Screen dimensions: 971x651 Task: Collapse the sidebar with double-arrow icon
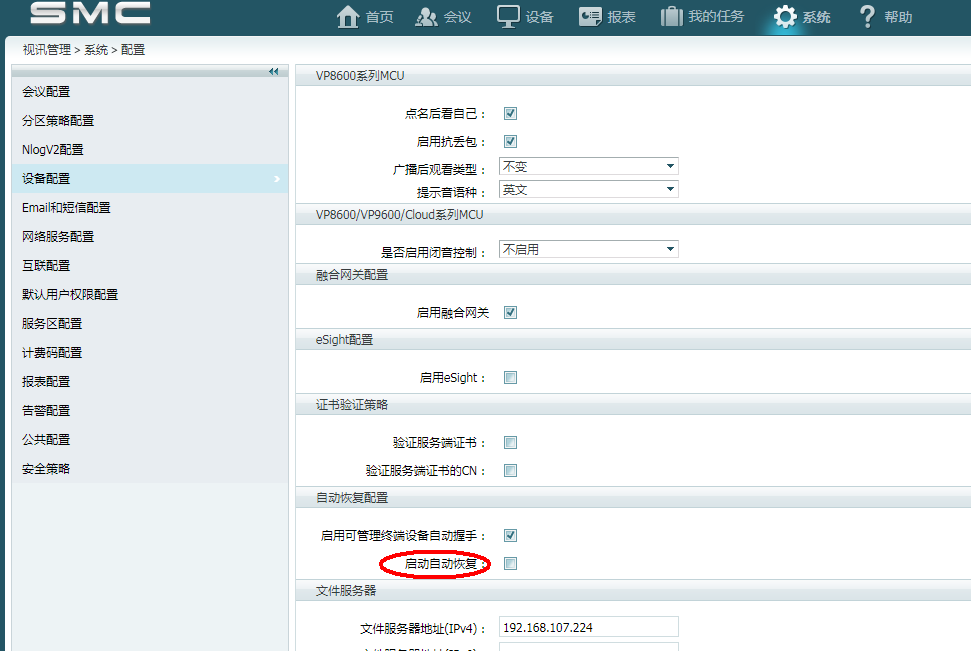coord(274,71)
